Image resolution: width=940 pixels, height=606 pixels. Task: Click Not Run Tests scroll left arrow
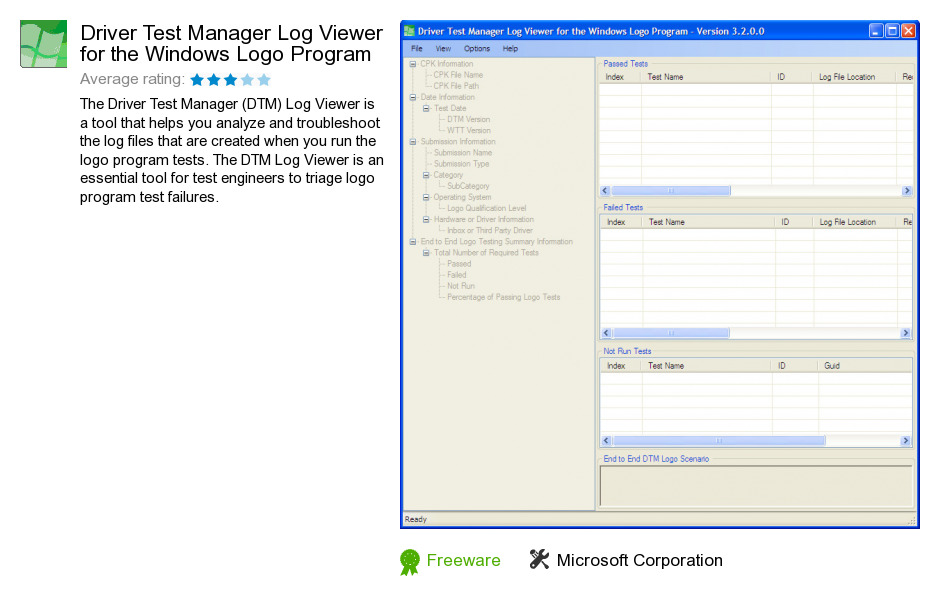(x=607, y=441)
